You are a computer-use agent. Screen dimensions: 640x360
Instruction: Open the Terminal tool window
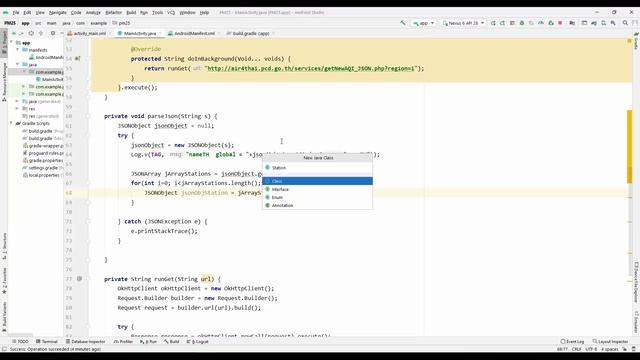[47, 342]
